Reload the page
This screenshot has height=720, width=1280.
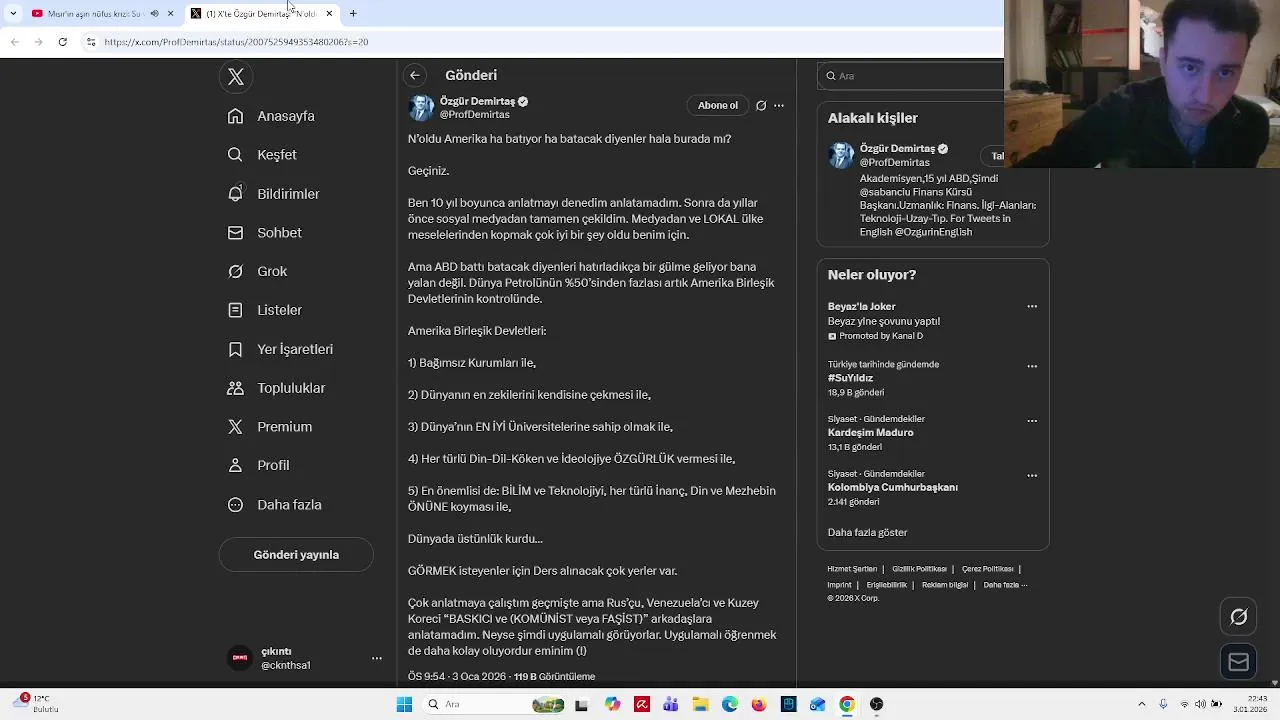62,42
